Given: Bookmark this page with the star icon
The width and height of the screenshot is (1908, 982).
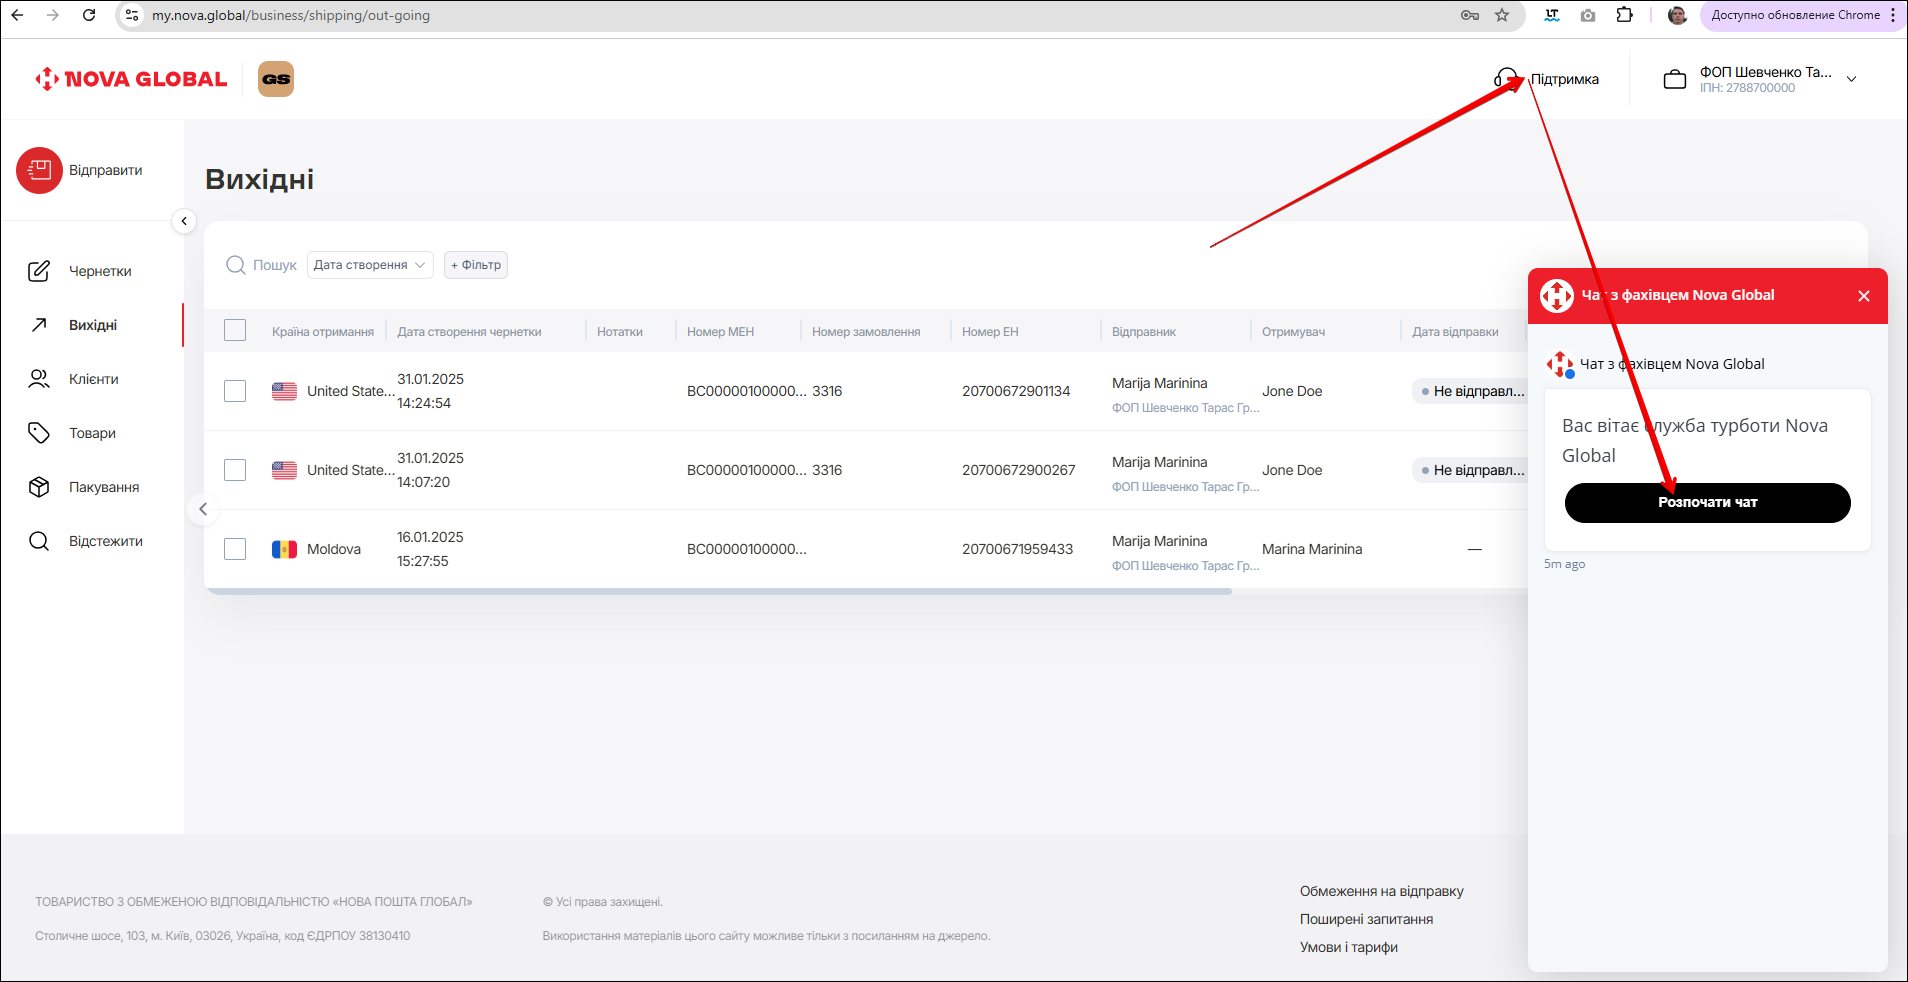Looking at the screenshot, I should coord(1501,15).
